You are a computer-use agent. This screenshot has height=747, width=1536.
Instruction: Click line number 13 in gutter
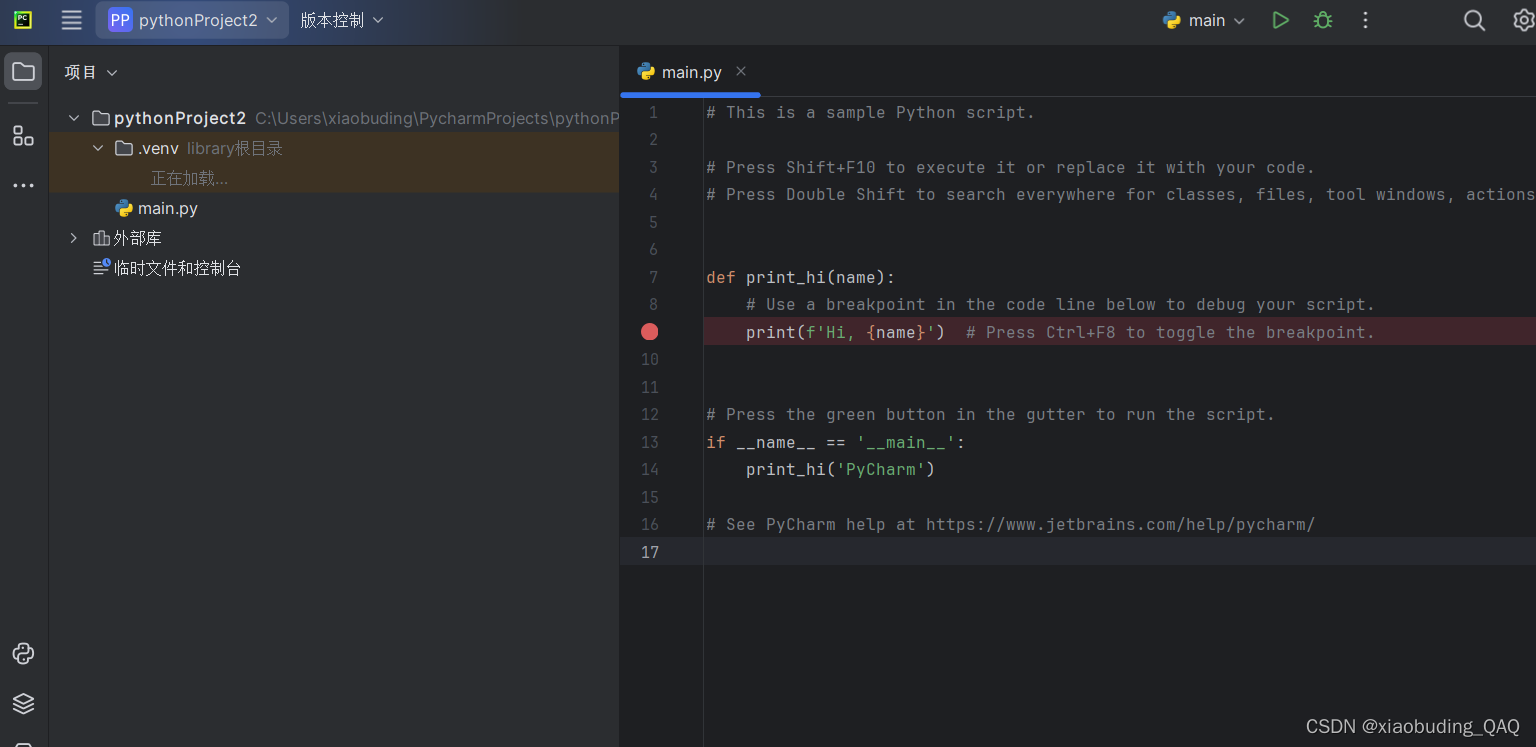[x=650, y=442]
